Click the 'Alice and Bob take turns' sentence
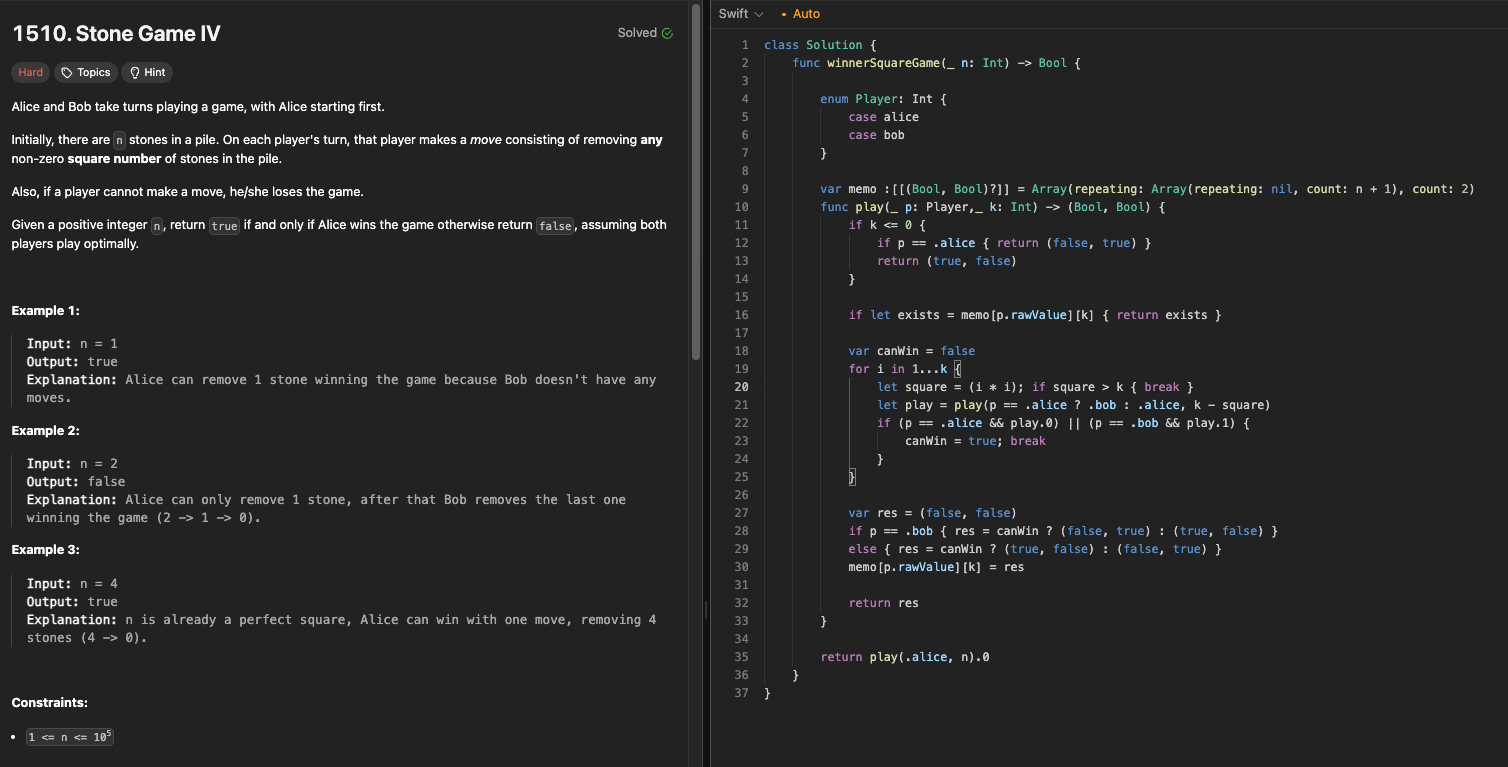The height and width of the screenshot is (767, 1508). tap(198, 107)
